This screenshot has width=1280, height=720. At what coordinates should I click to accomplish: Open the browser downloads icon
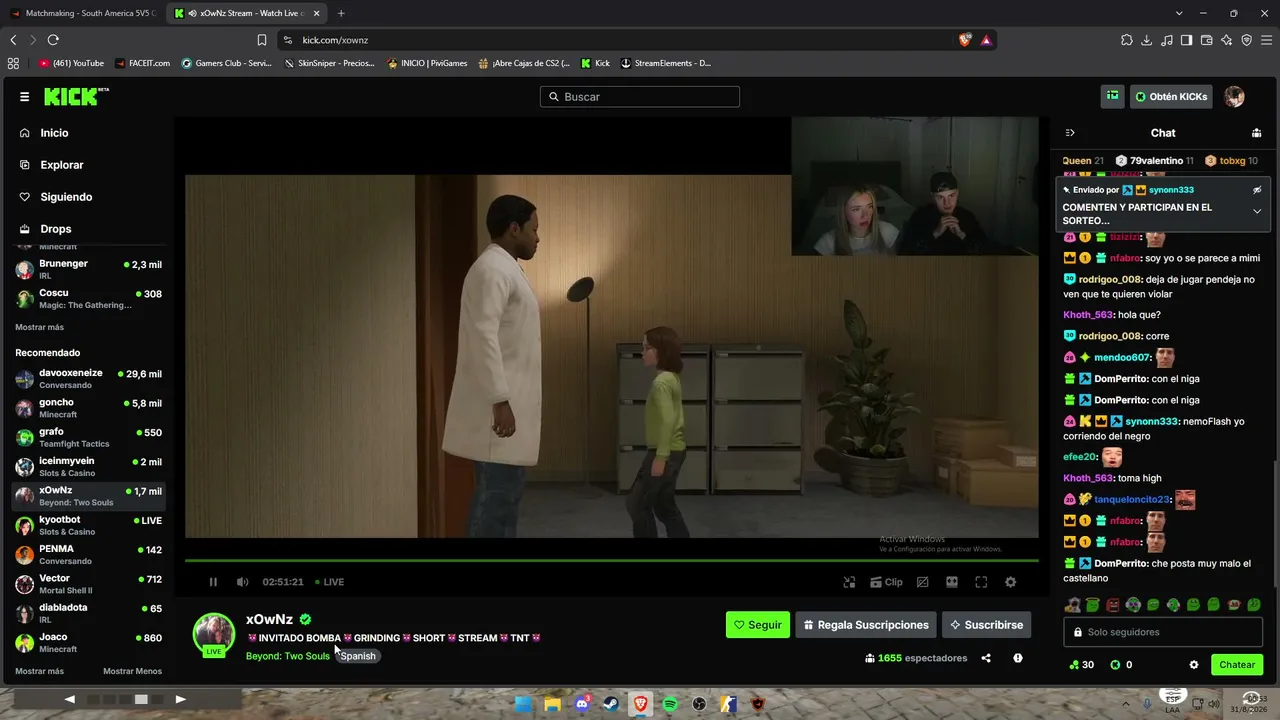pyautogui.click(x=1147, y=40)
